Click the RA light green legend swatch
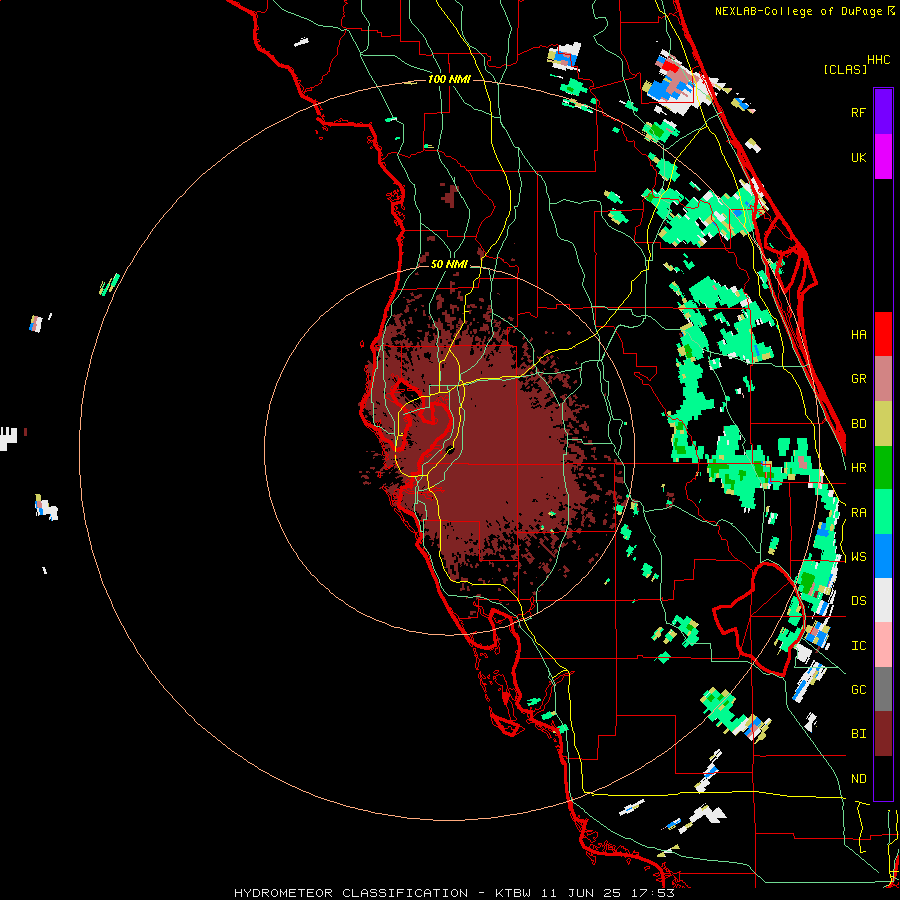This screenshot has height=900, width=900. coord(883,512)
